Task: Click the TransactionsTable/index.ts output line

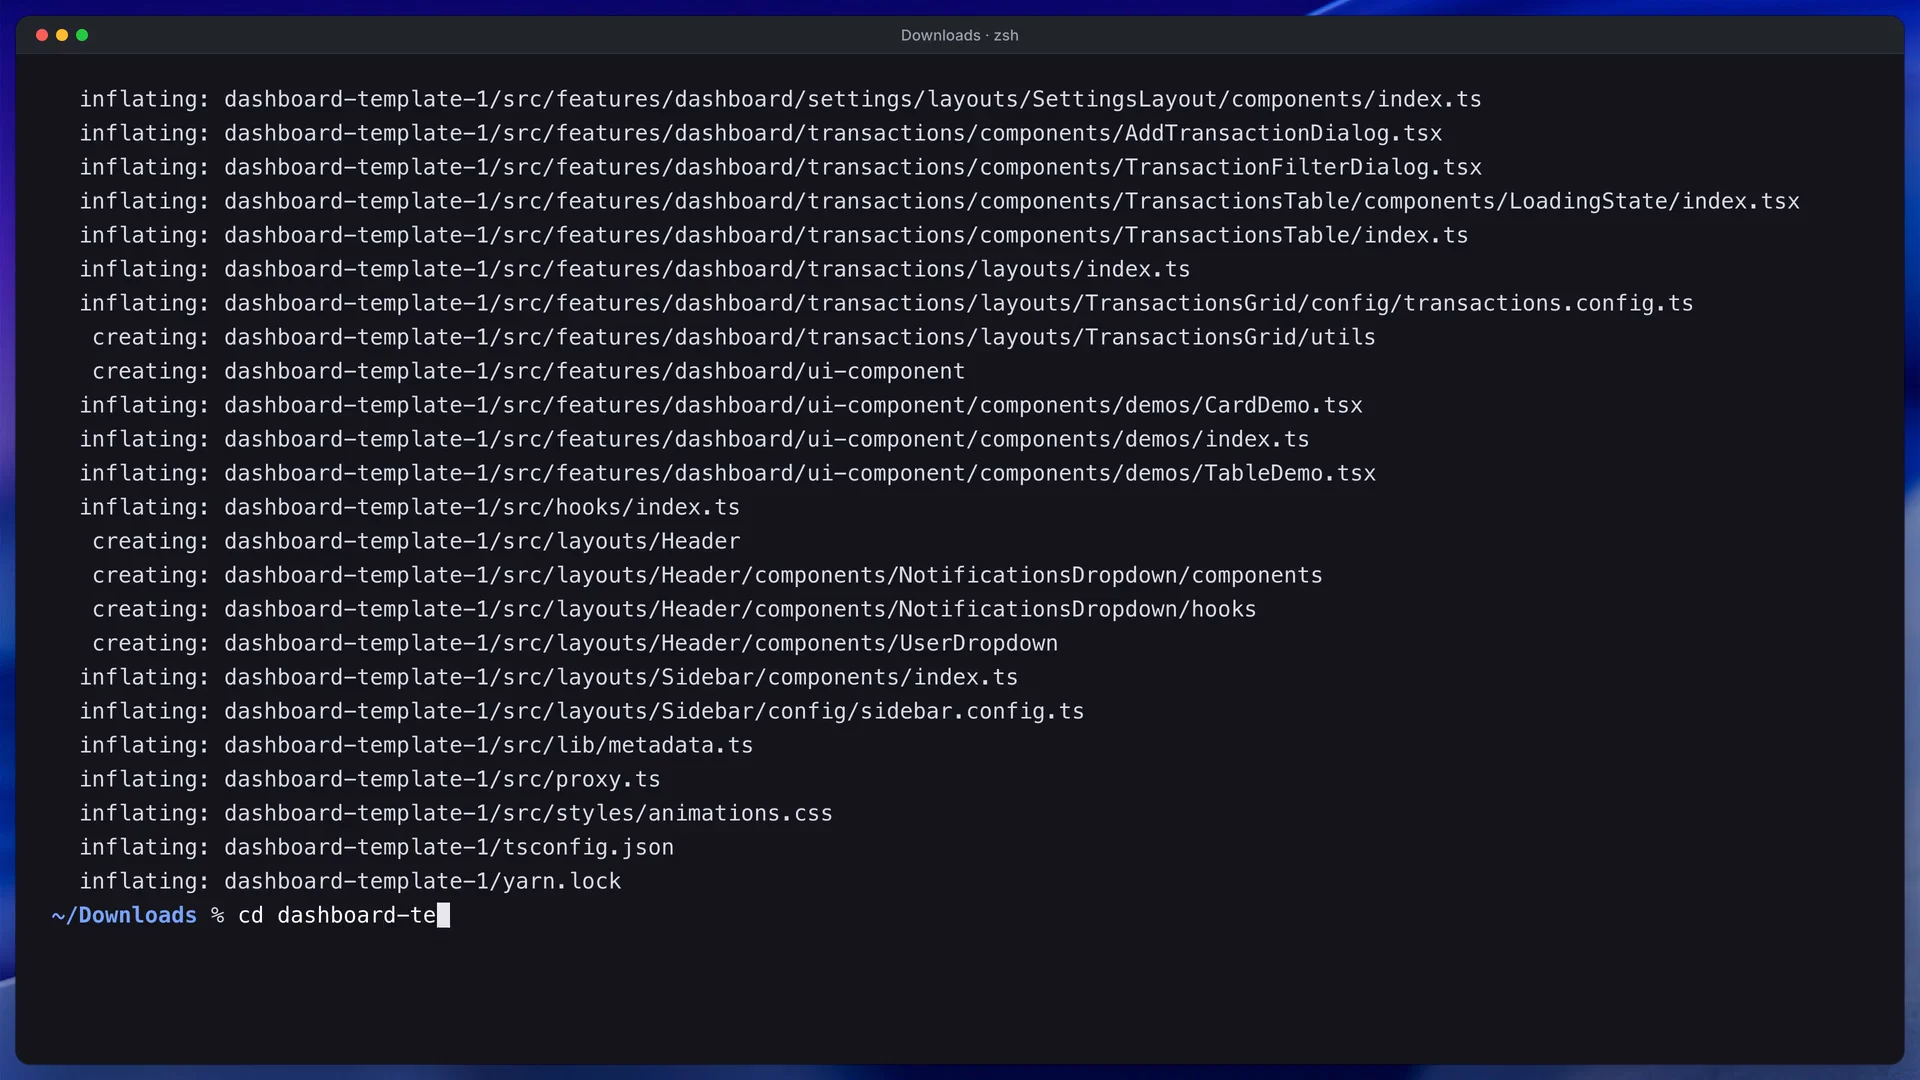Action: (774, 235)
